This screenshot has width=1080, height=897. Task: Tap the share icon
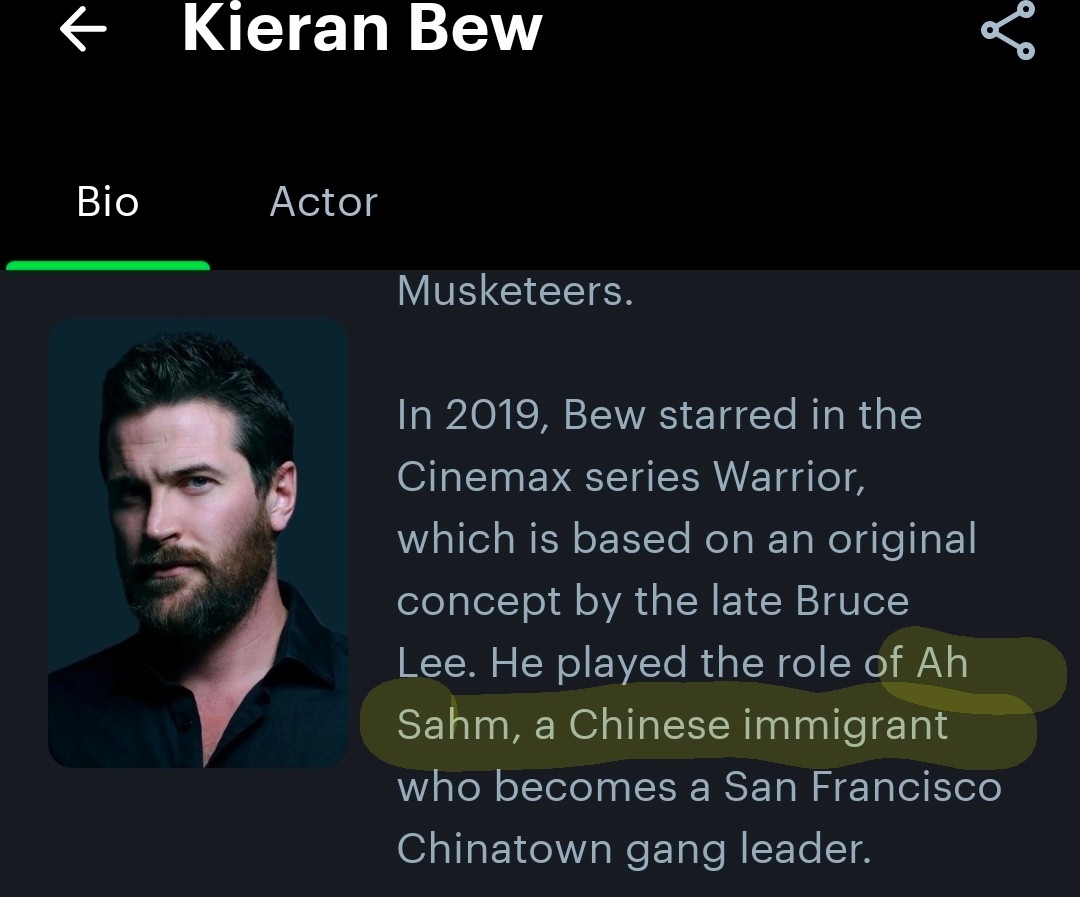(1008, 31)
